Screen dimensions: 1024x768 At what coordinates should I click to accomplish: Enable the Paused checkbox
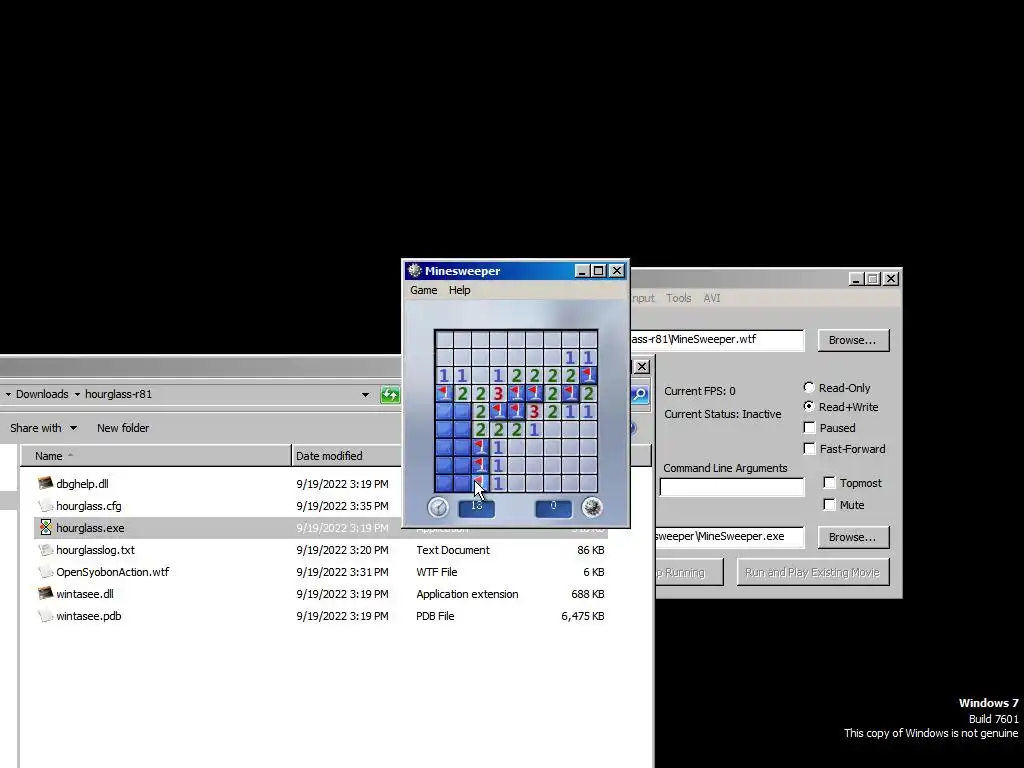click(809, 428)
